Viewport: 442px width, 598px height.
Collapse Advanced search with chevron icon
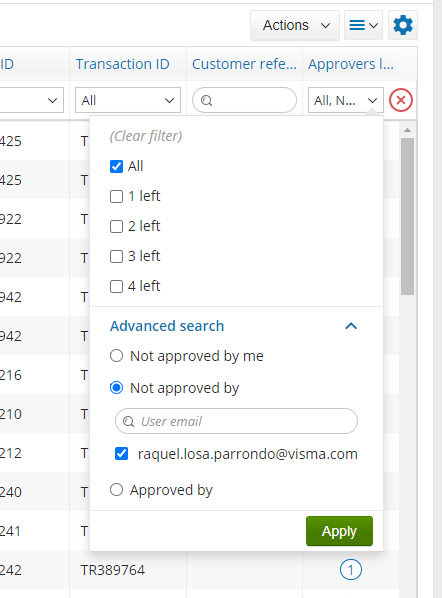(351, 326)
